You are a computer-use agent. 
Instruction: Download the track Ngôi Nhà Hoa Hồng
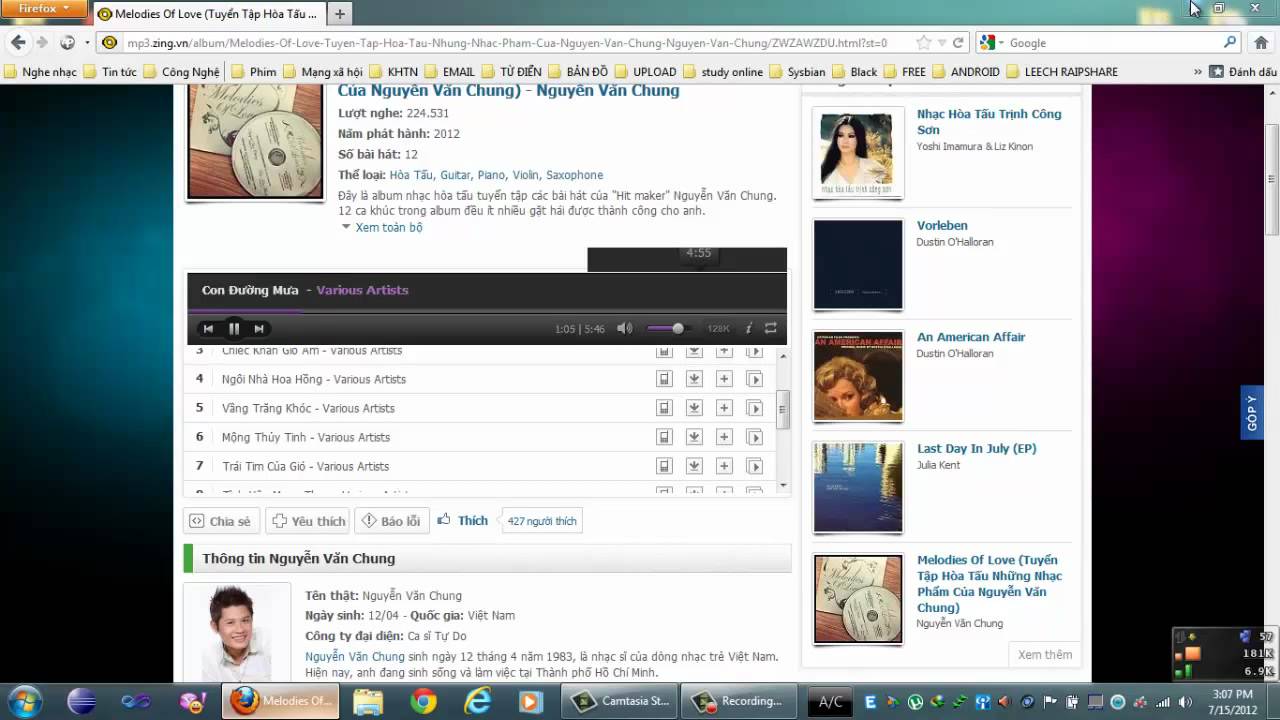pos(694,379)
